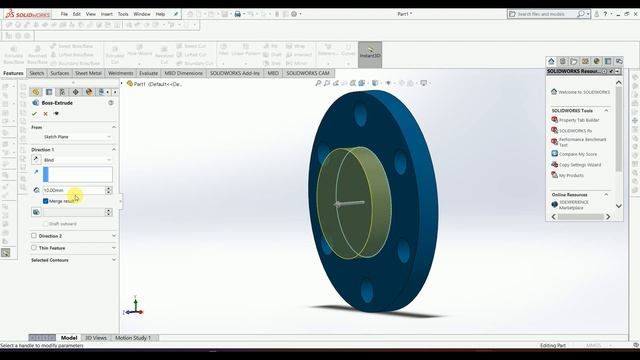The image size is (640, 360).
Task: Switch to the Evaluate tab
Action: [x=148, y=73]
